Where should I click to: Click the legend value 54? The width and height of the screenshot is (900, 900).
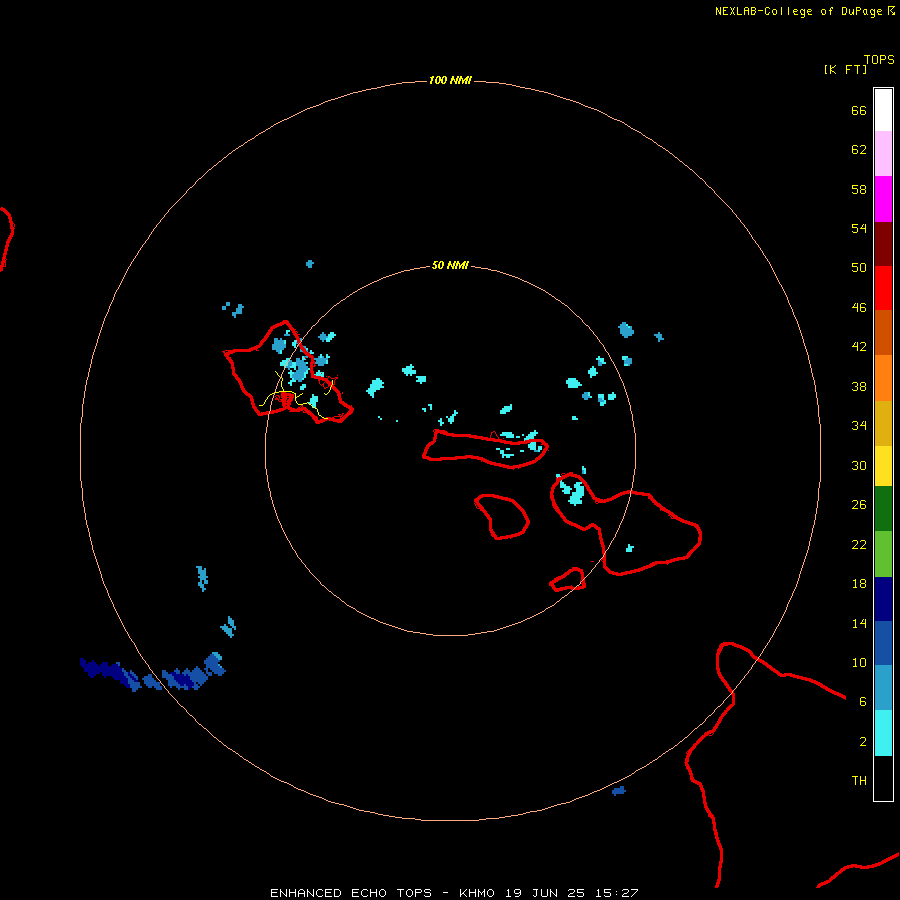(859, 228)
